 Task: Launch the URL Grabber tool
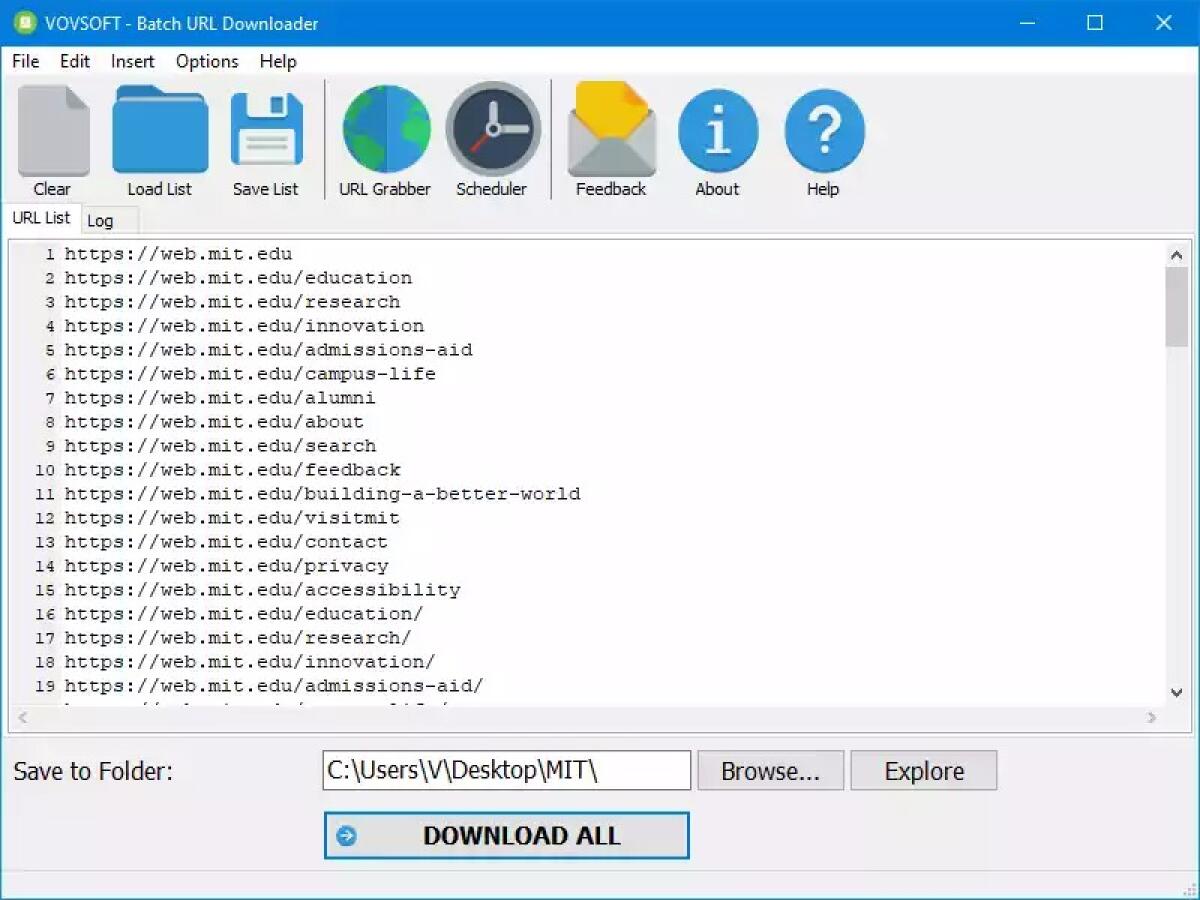[x=385, y=130]
